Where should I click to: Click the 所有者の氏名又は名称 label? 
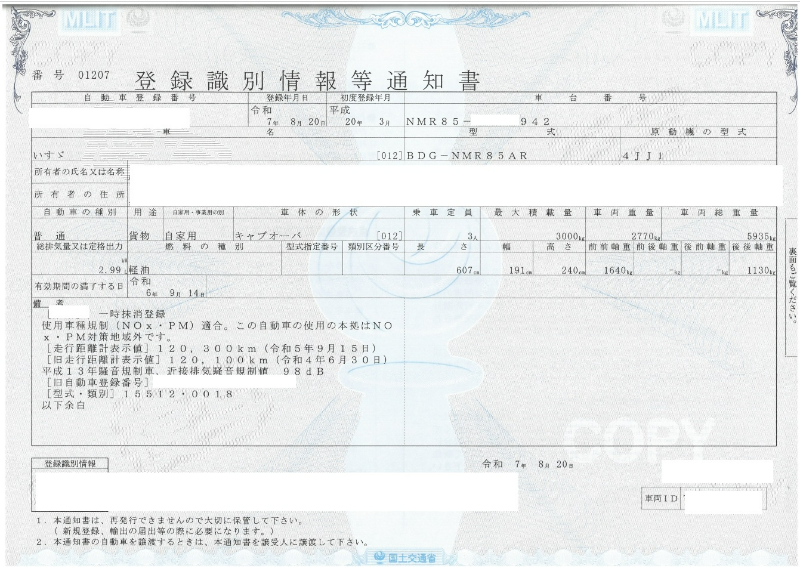click(x=79, y=172)
